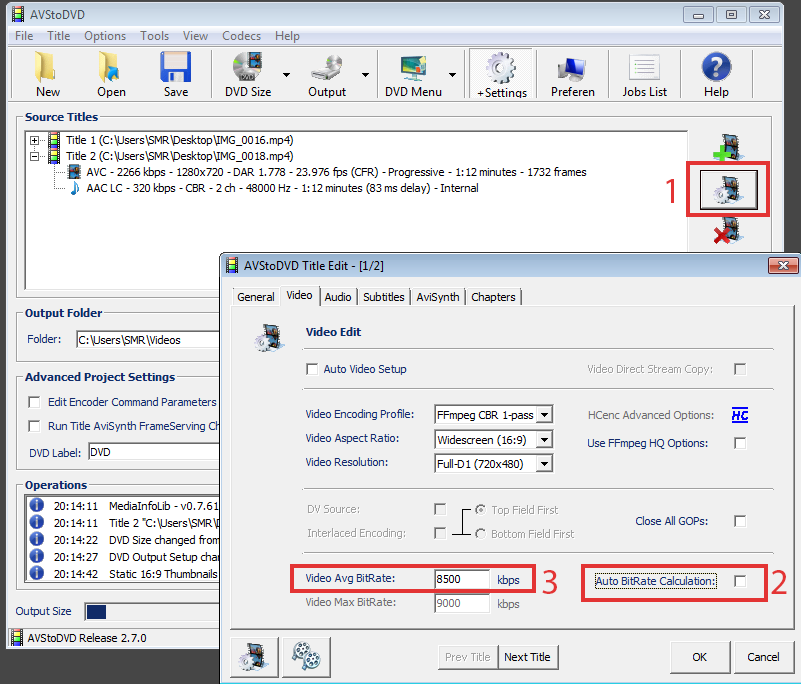Open the Output dropdown arrow
The height and width of the screenshot is (684, 801).
[x=365, y=75]
